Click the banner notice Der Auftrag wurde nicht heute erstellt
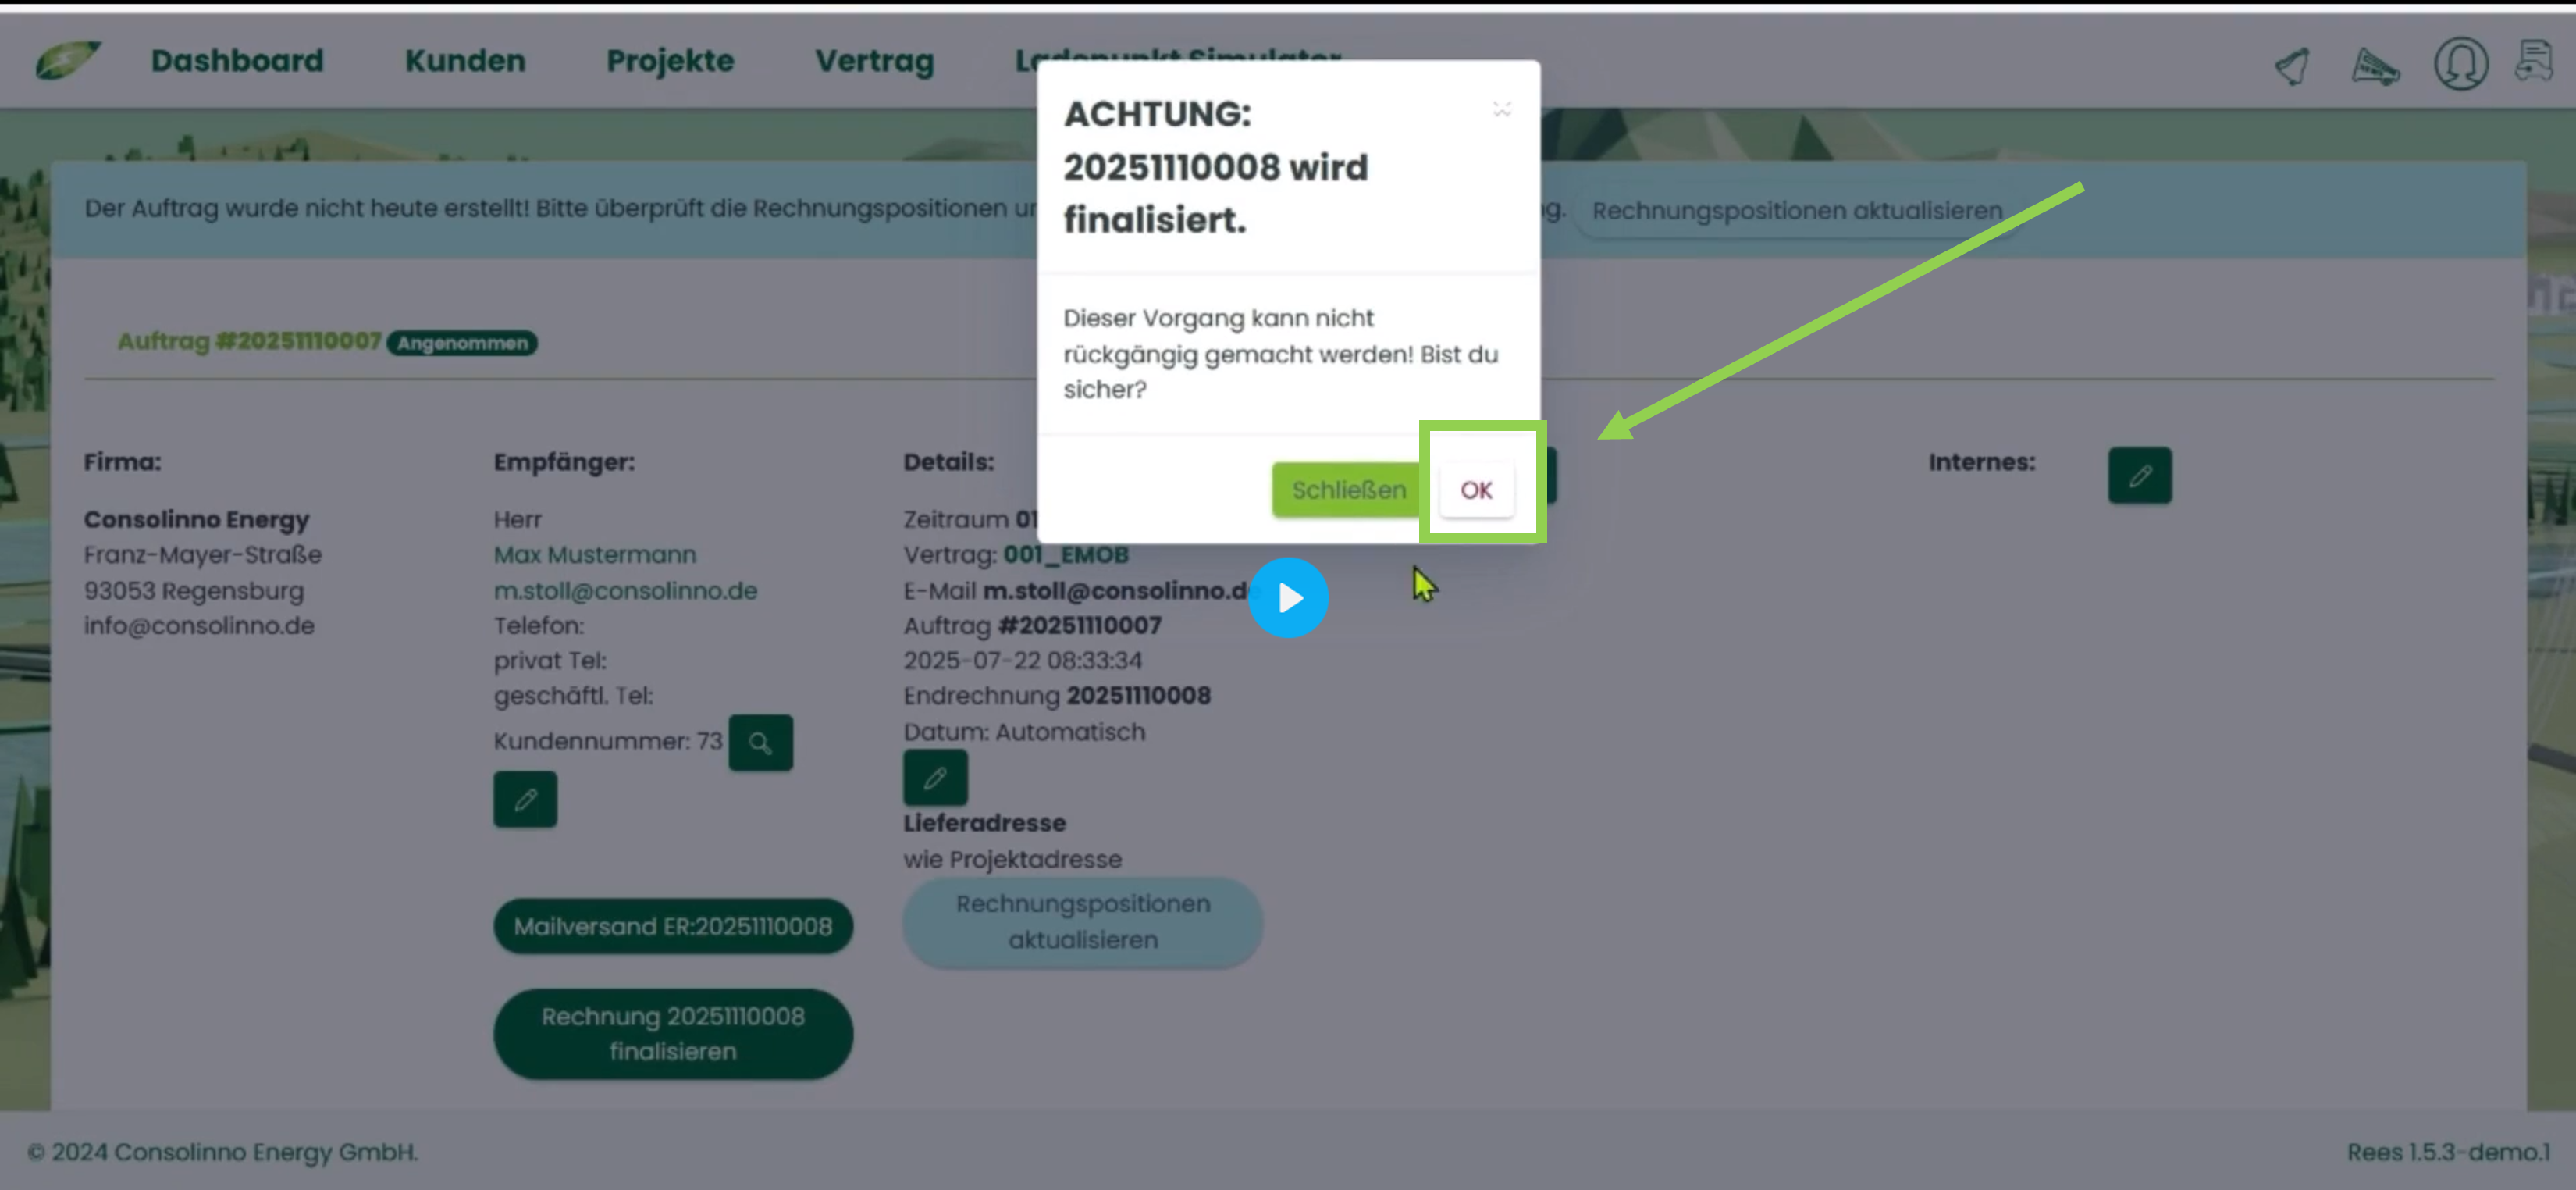2576x1190 pixels. click(x=560, y=208)
